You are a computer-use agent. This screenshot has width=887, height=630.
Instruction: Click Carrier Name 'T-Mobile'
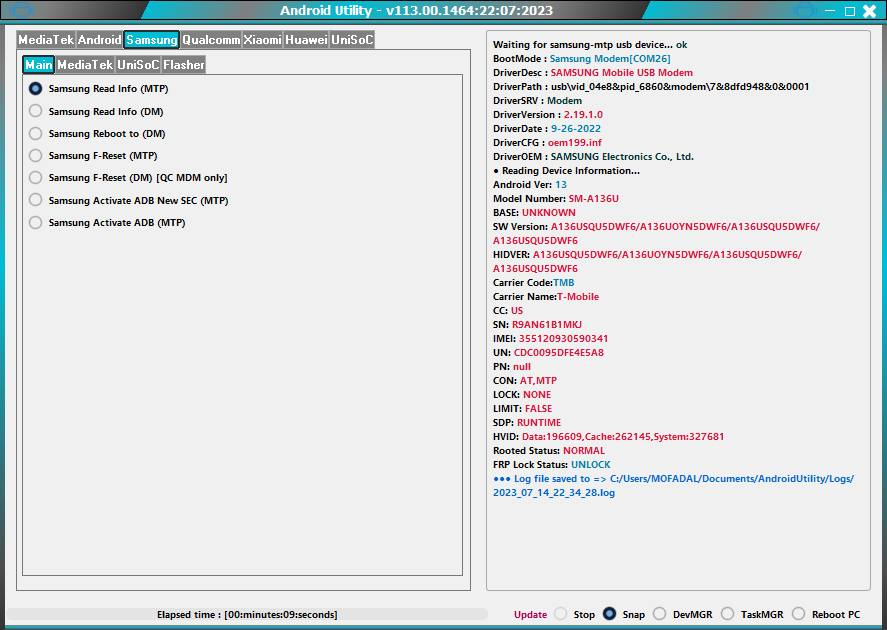coord(578,296)
